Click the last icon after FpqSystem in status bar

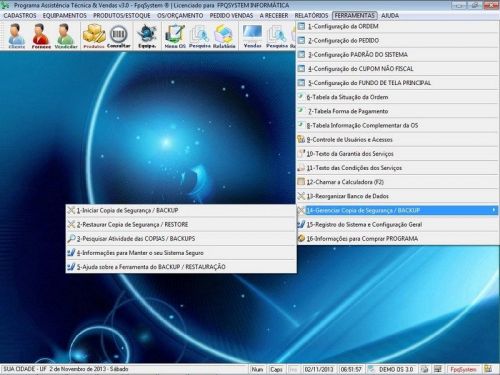point(488,369)
